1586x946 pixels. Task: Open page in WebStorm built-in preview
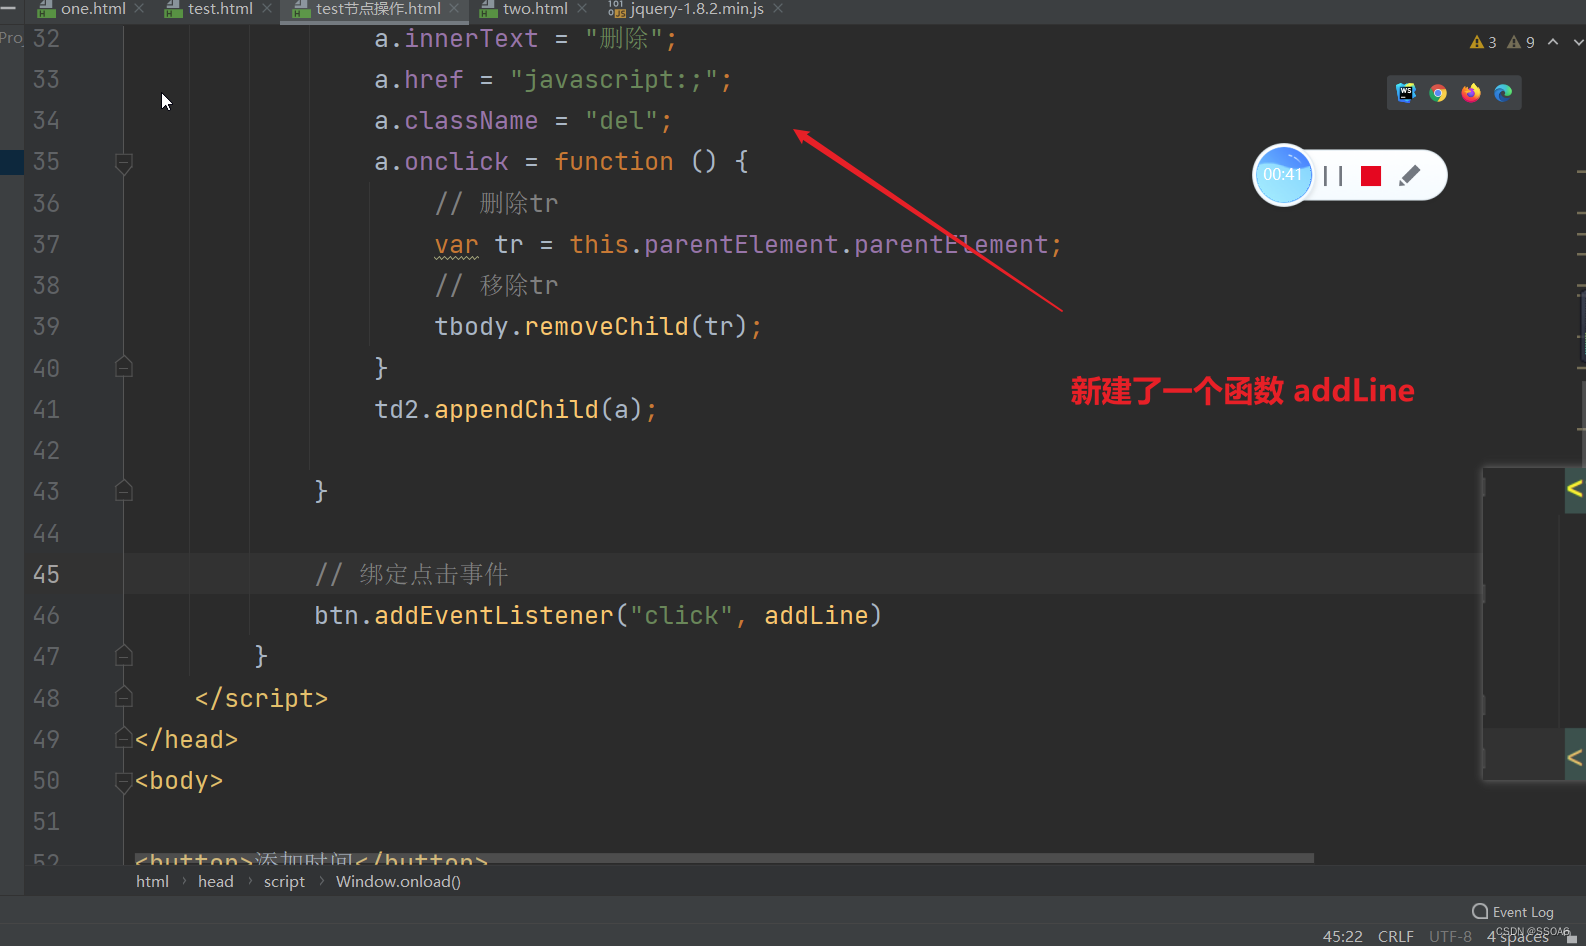[1406, 93]
